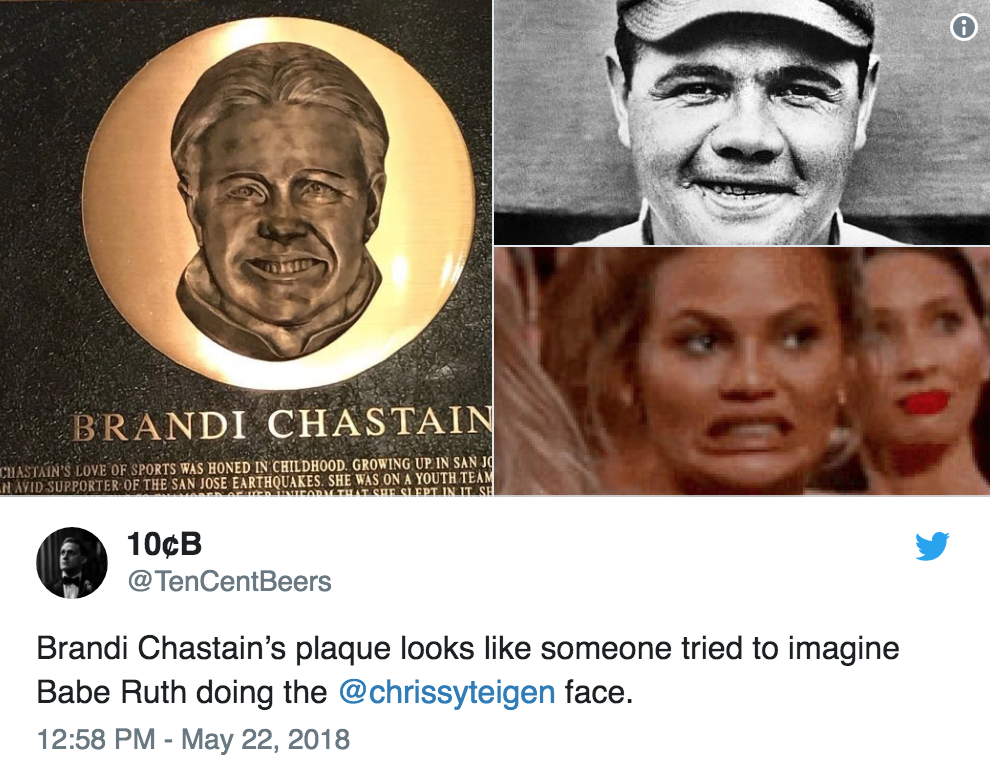Click the tweet text about plaque
990x768 pixels.
click(467, 670)
